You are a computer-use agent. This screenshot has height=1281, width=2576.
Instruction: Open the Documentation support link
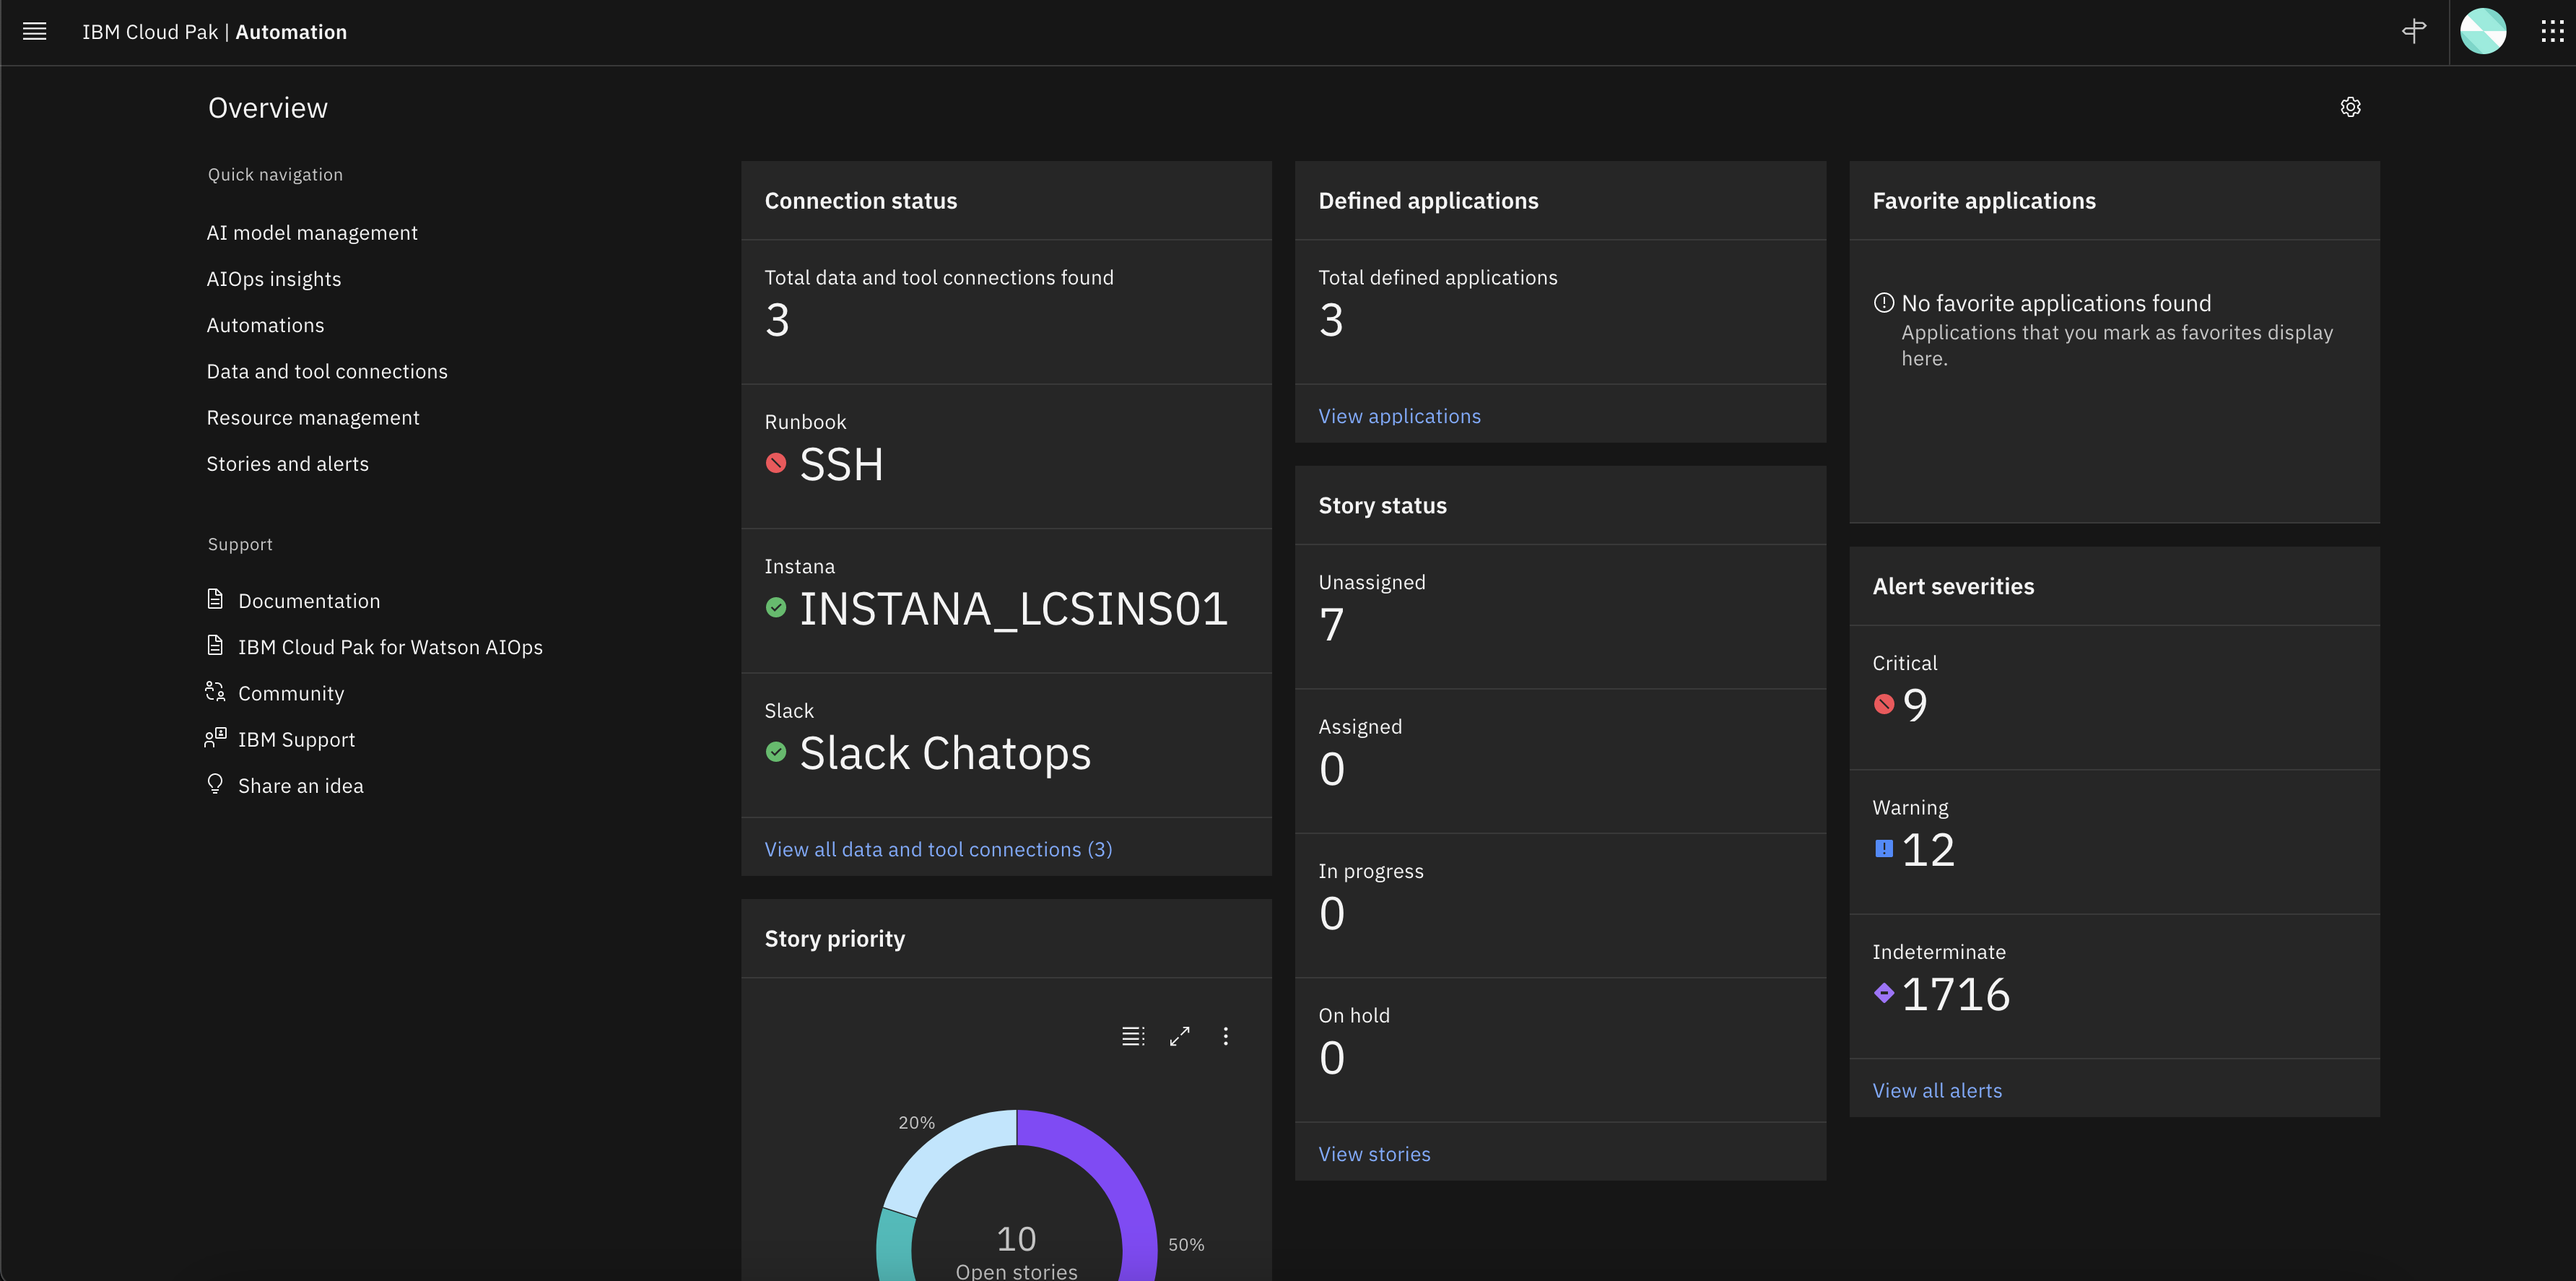tap(309, 601)
